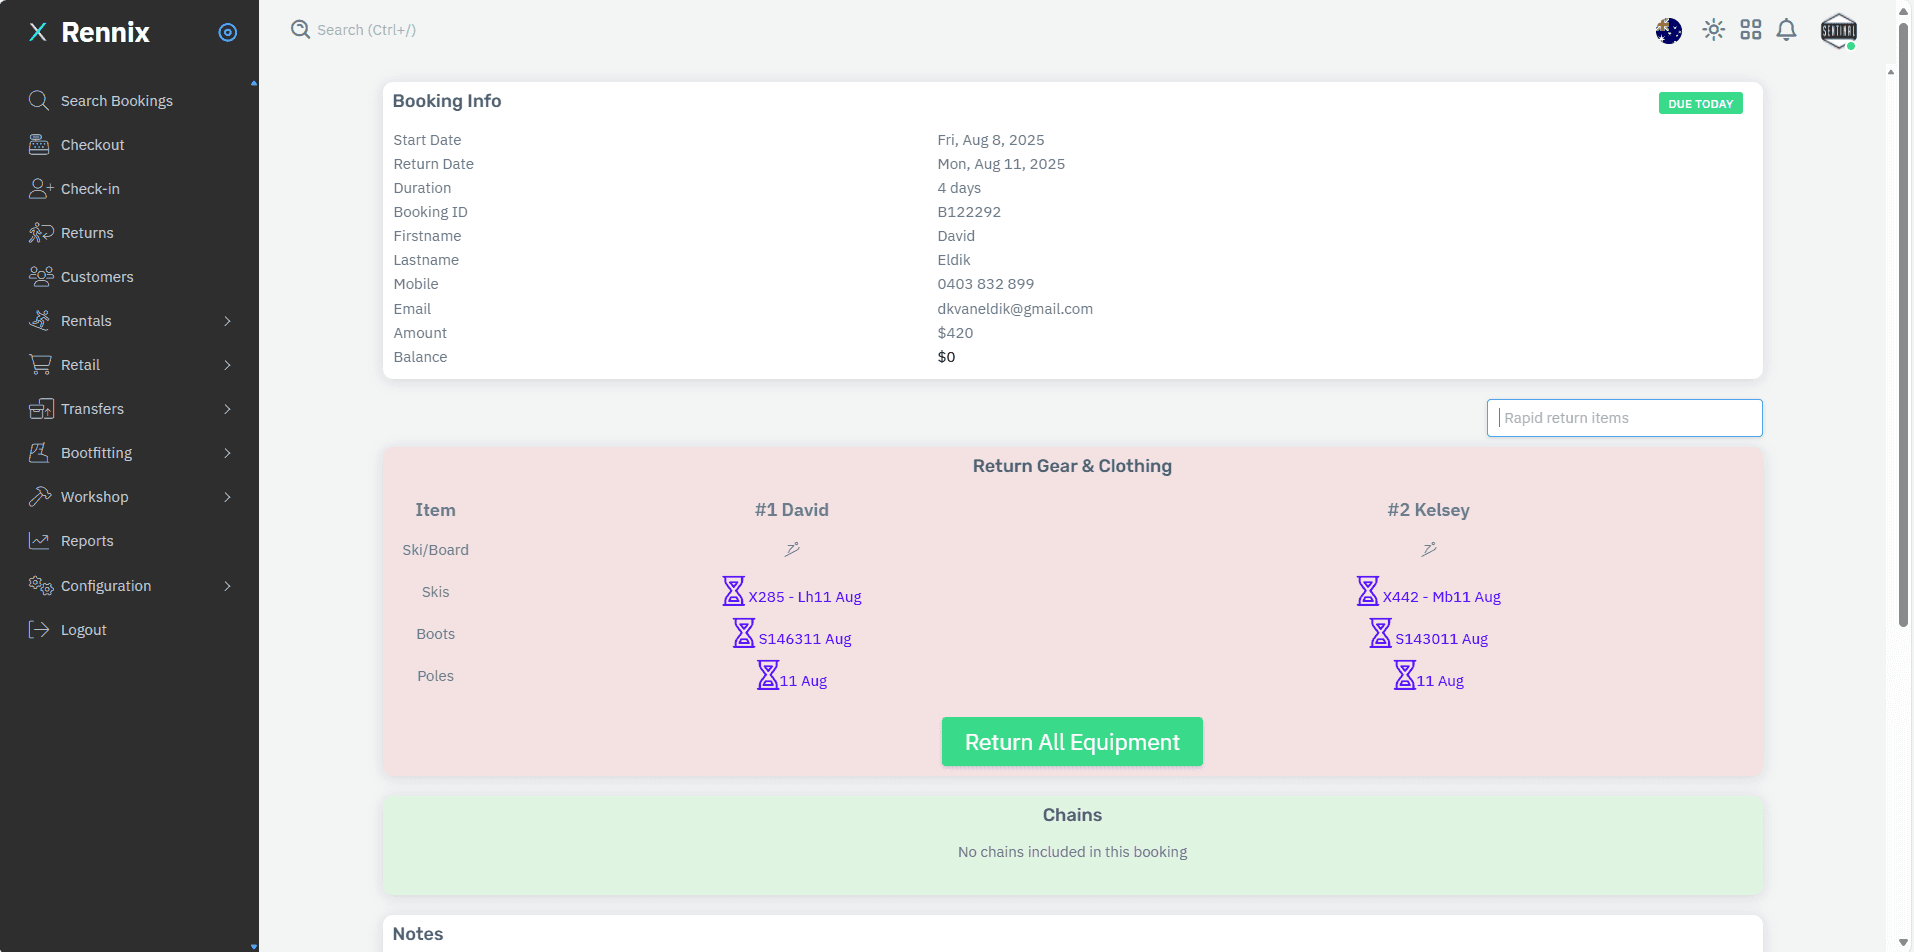Click booking ID B122292
The image size is (1914, 952).
pos(969,212)
